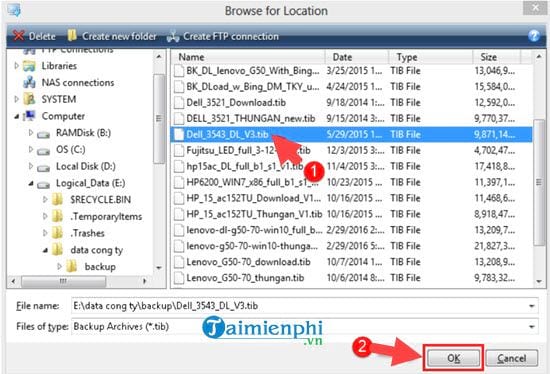Click folder tree scroll up arrow

159,56
